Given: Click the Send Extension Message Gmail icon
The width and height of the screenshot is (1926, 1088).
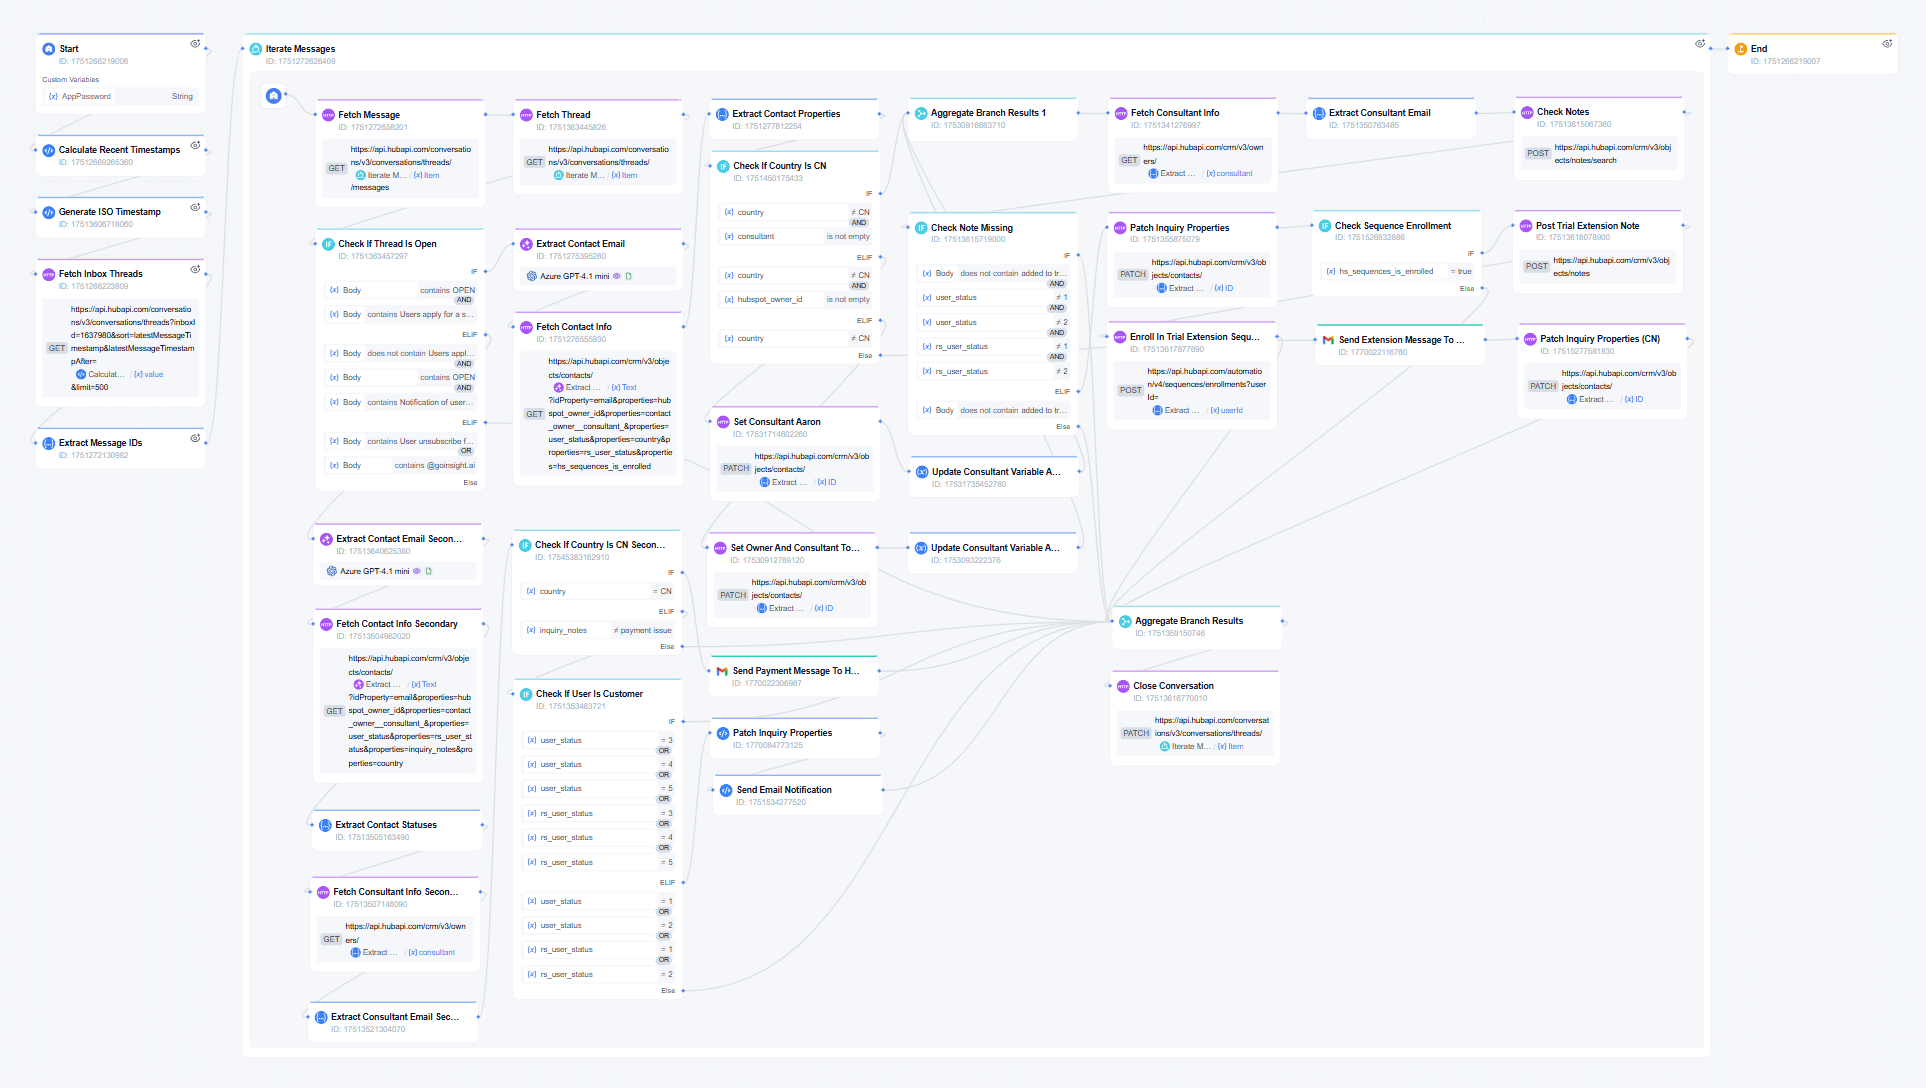Looking at the screenshot, I should 1328,340.
